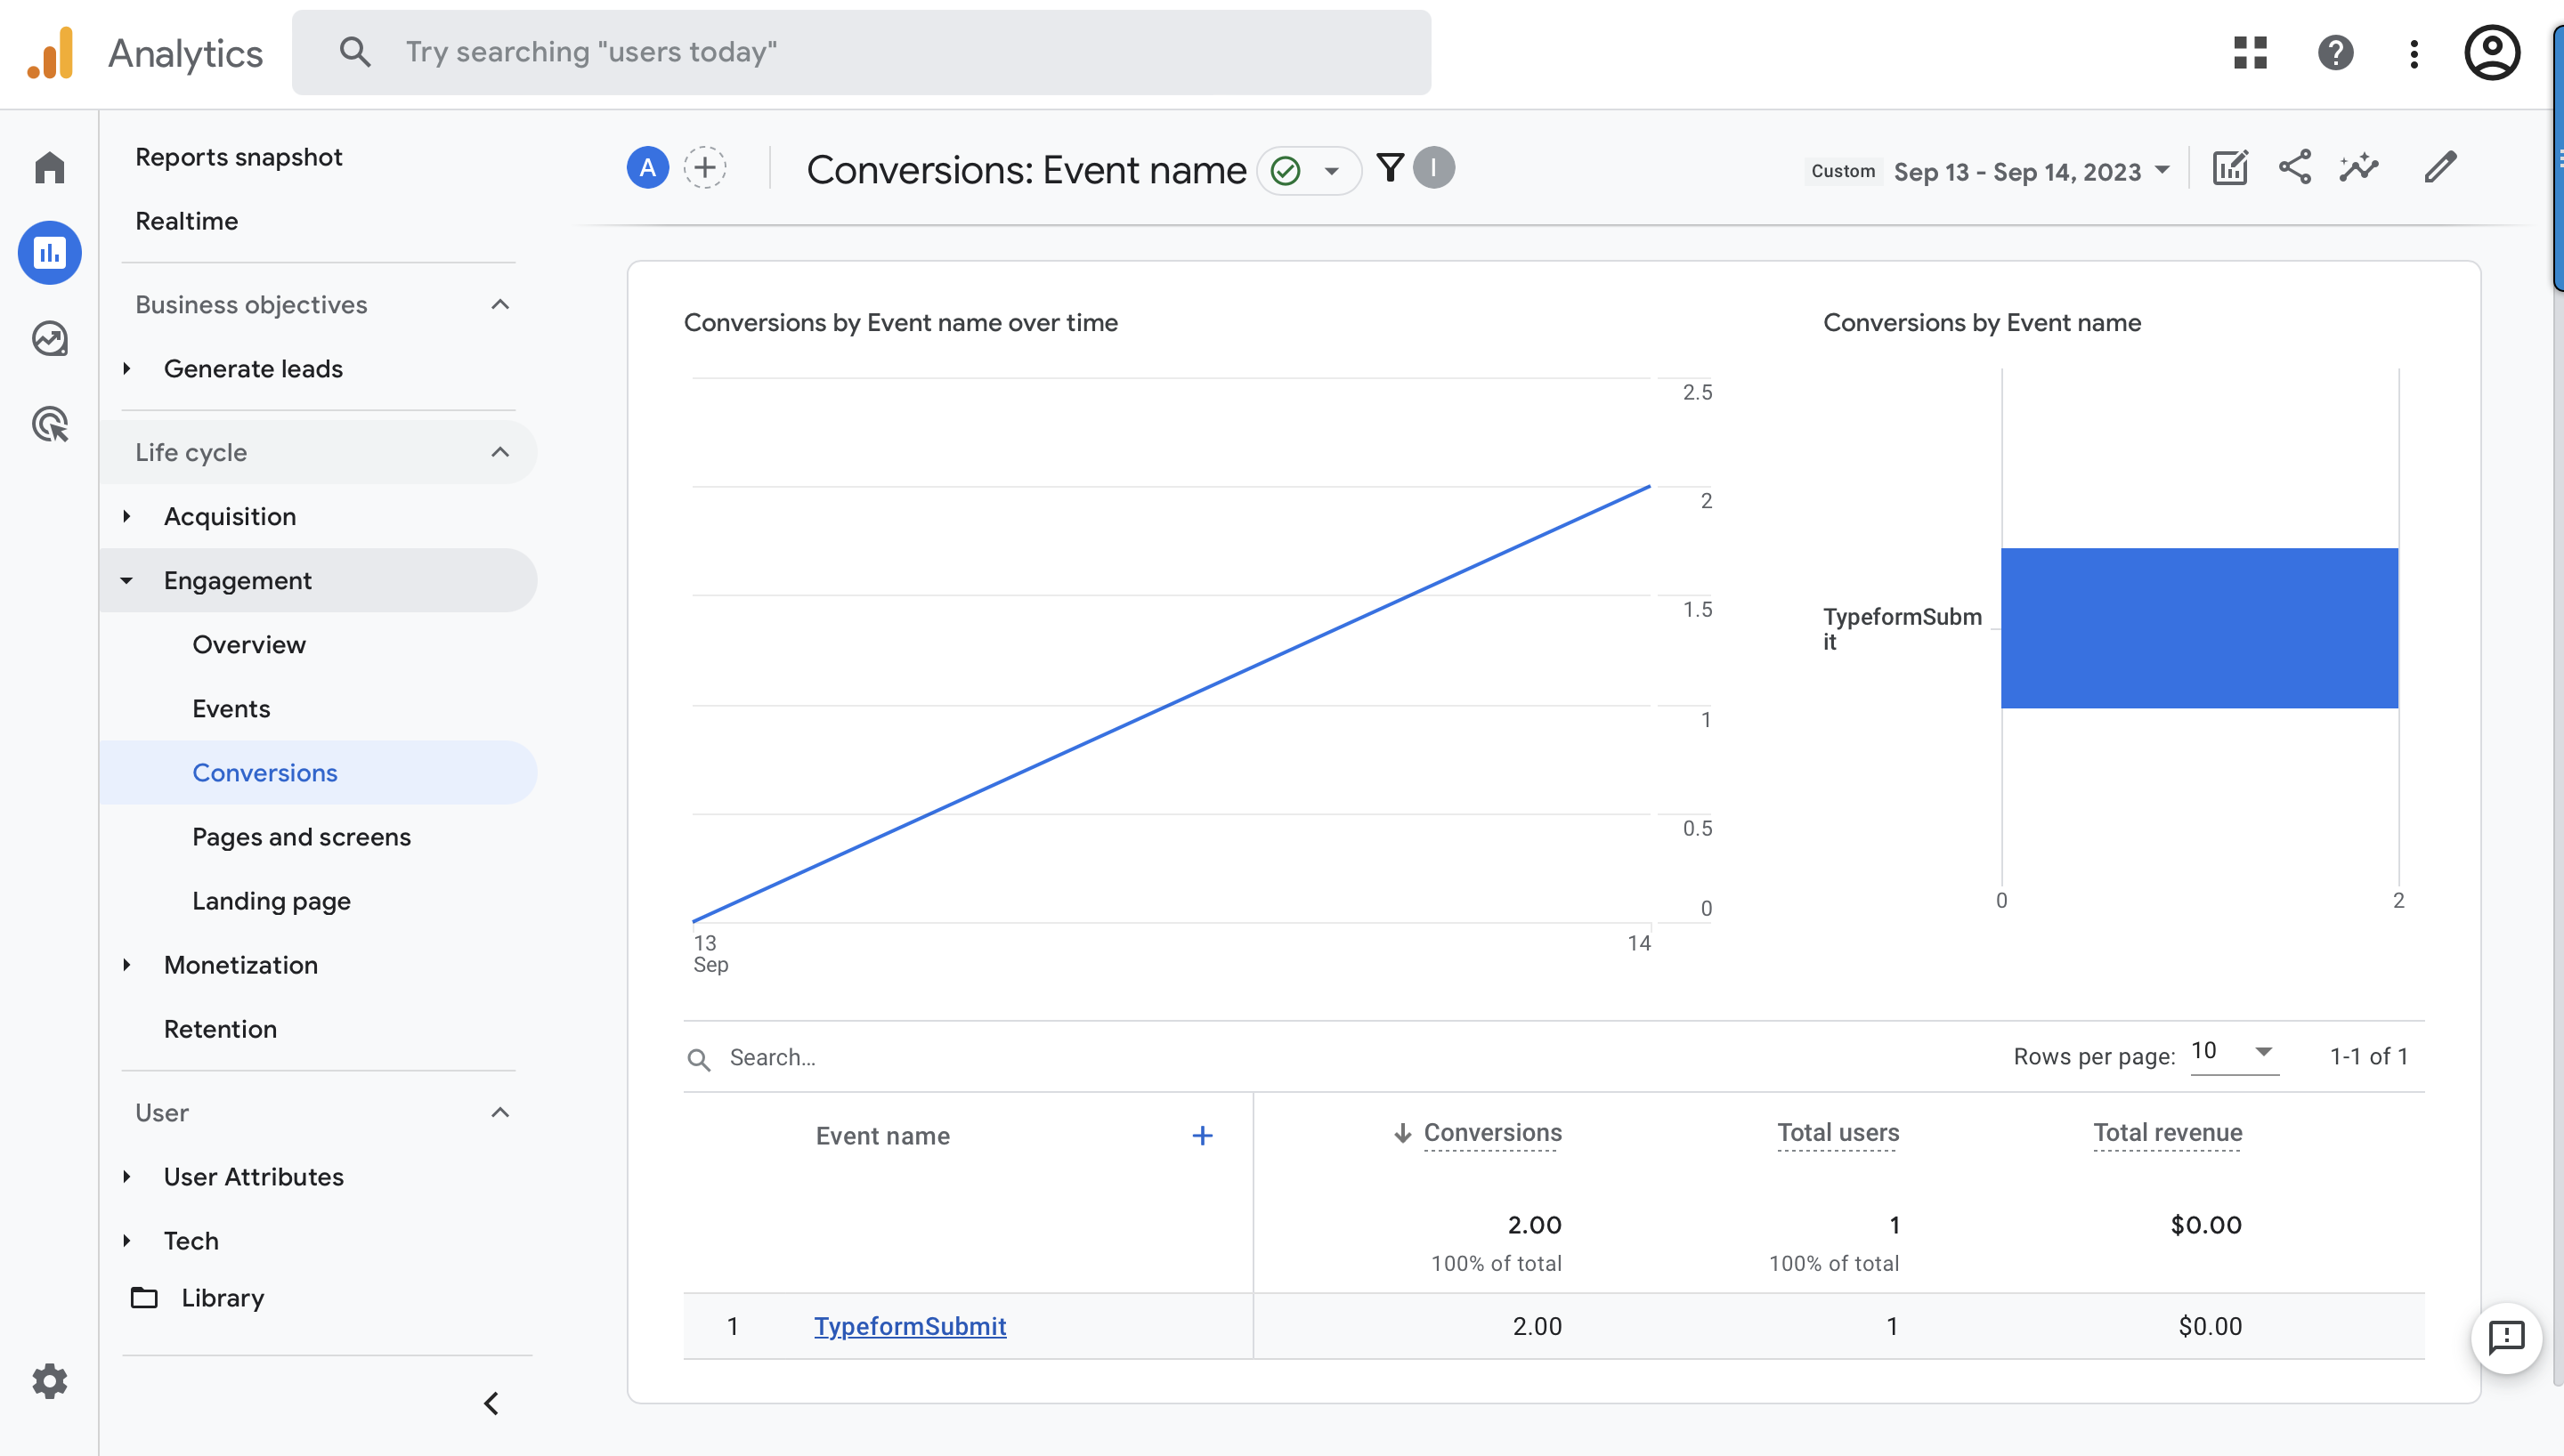Expand the Acquisition item
The height and width of the screenshot is (1456, 2564).
coord(127,516)
